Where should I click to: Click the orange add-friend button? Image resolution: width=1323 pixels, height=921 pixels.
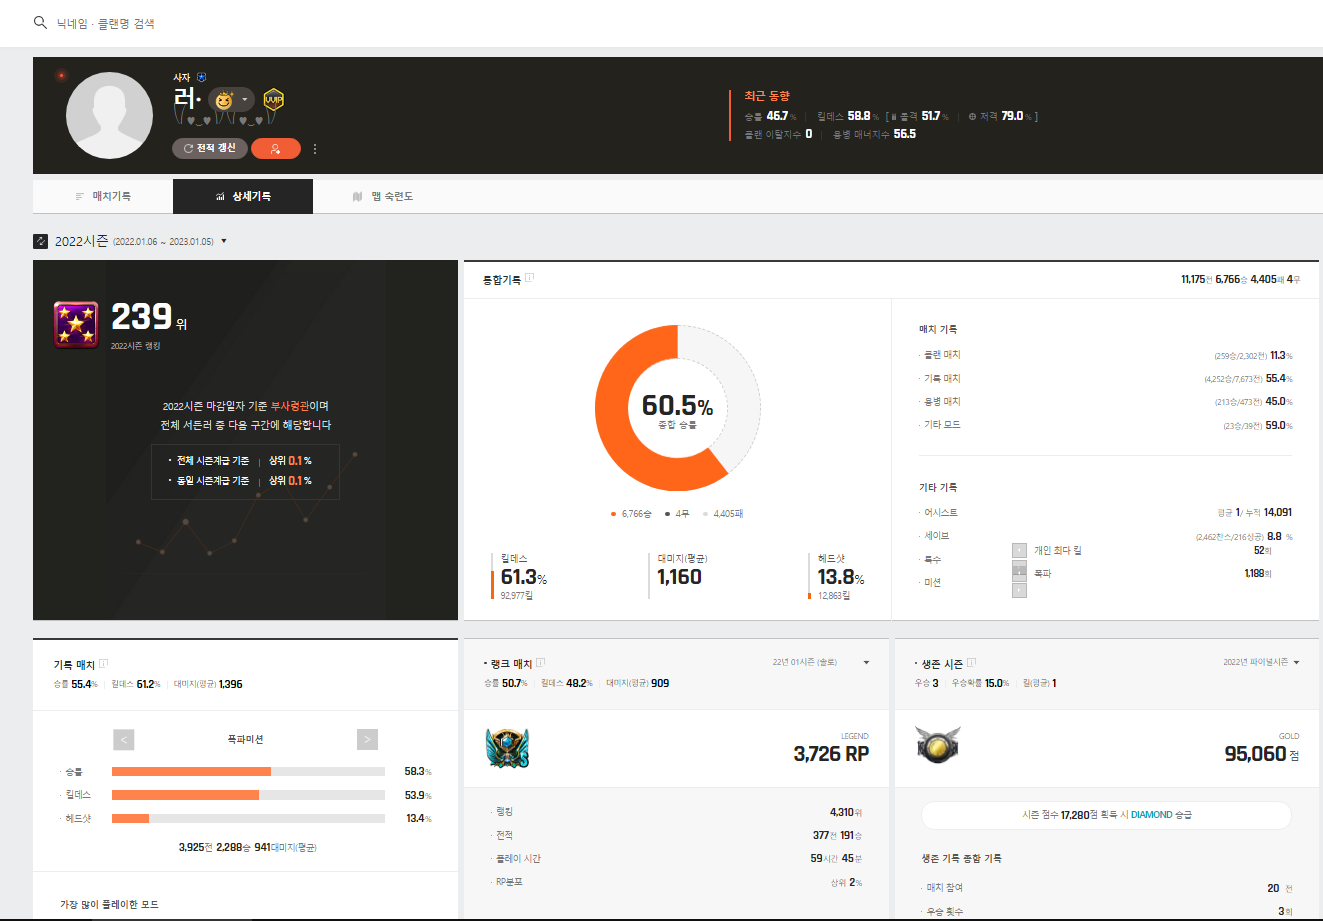[275, 149]
